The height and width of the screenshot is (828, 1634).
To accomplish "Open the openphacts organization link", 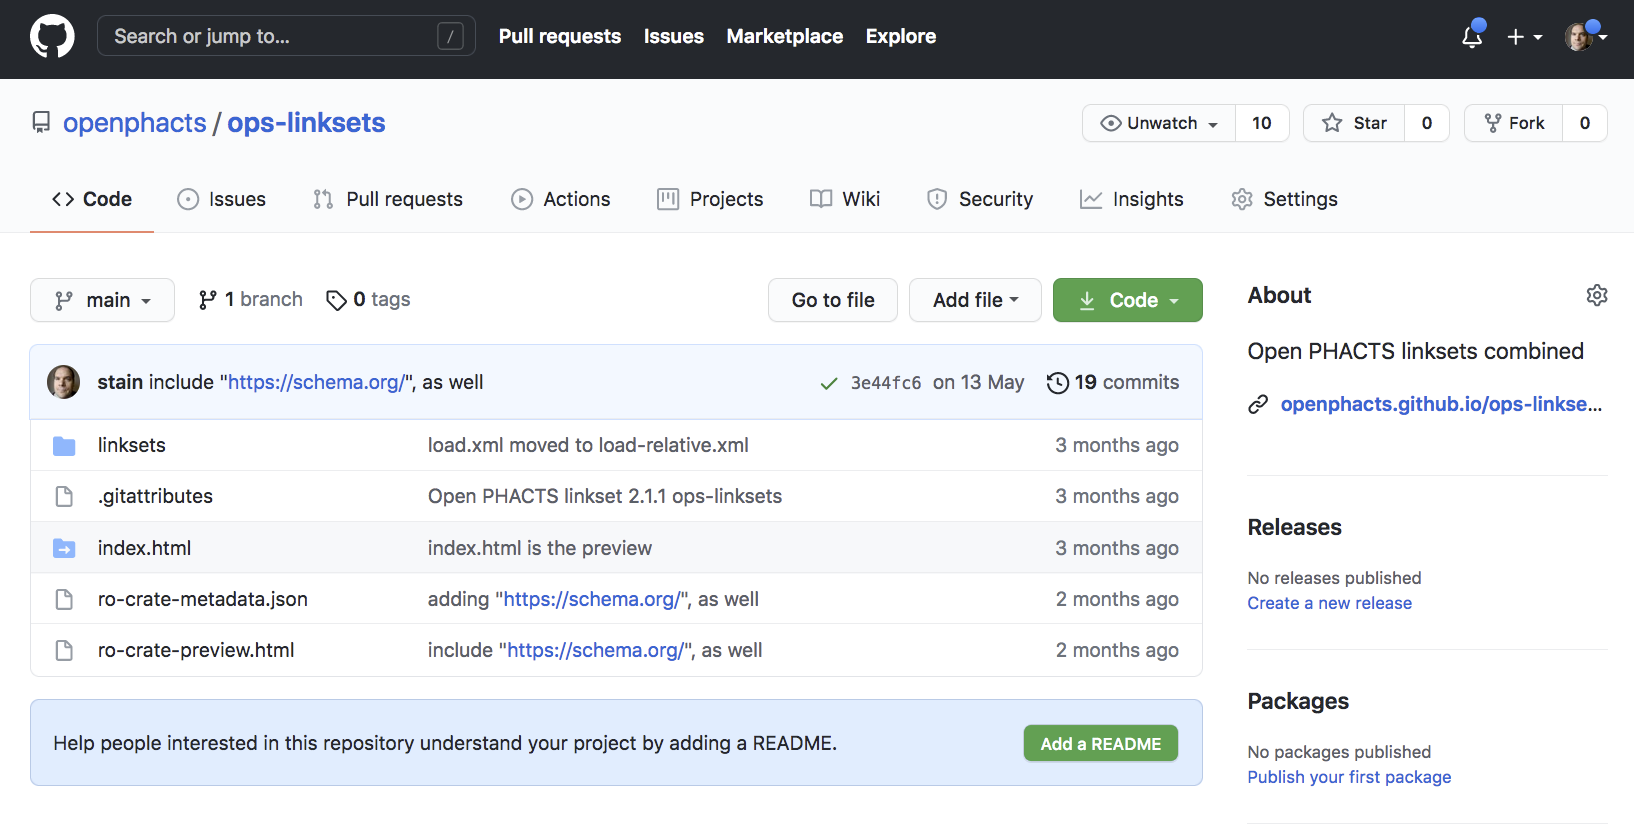I will pos(135,123).
